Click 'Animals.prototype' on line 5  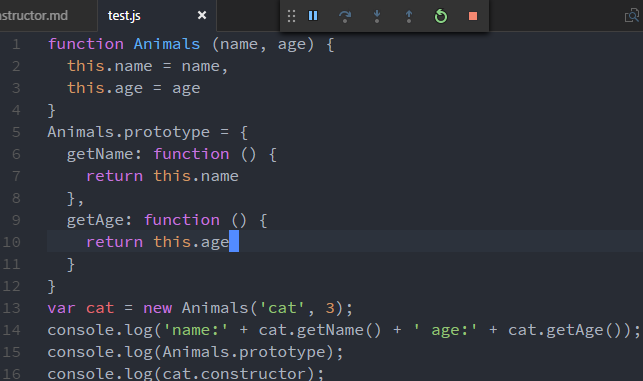pyautogui.click(x=128, y=132)
